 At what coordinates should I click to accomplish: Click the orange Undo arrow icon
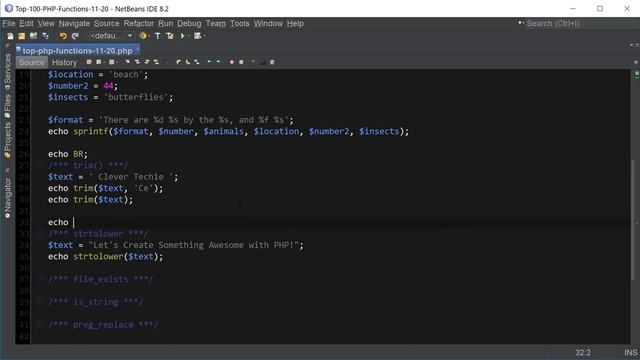[x=63, y=36]
